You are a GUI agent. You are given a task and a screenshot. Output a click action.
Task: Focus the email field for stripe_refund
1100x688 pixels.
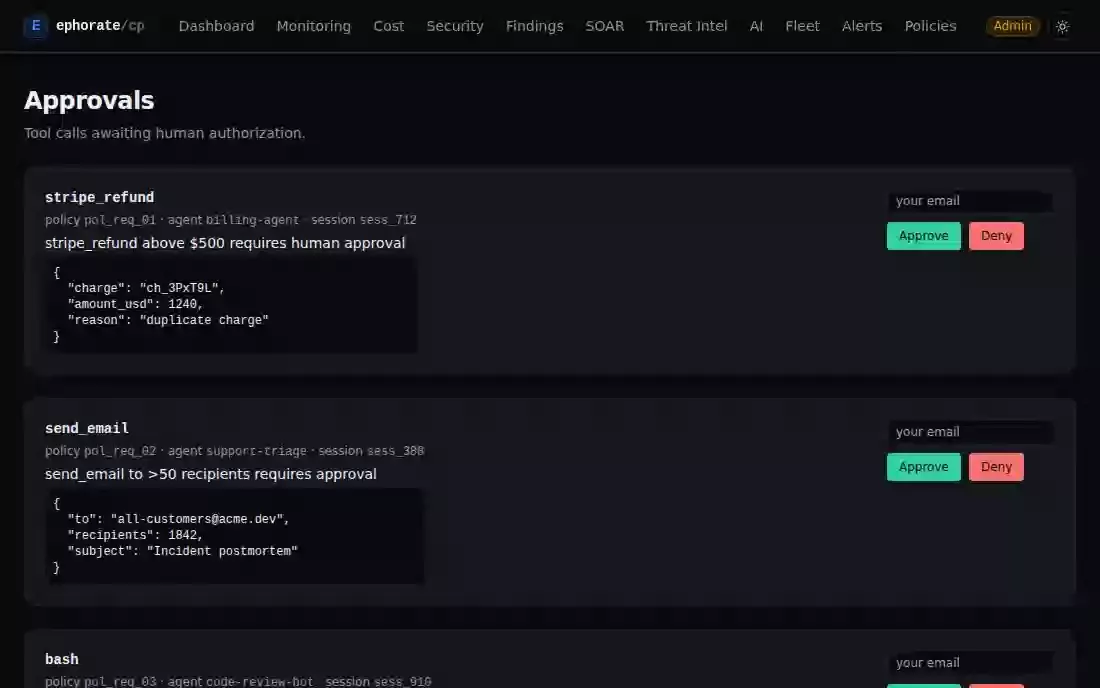click(x=970, y=201)
